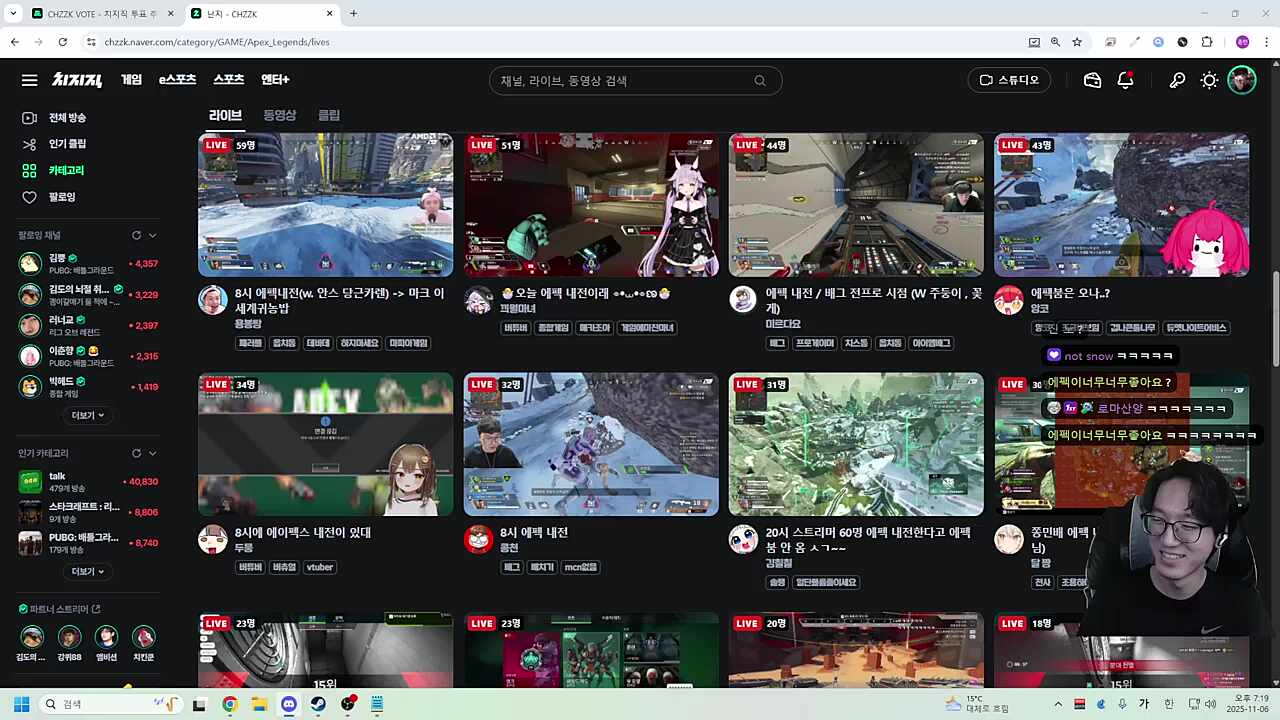Image resolution: width=1280 pixels, height=720 pixels.
Task: Bookmark this page with the star icon
Action: pyautogui.click(x=1077, y=42)
